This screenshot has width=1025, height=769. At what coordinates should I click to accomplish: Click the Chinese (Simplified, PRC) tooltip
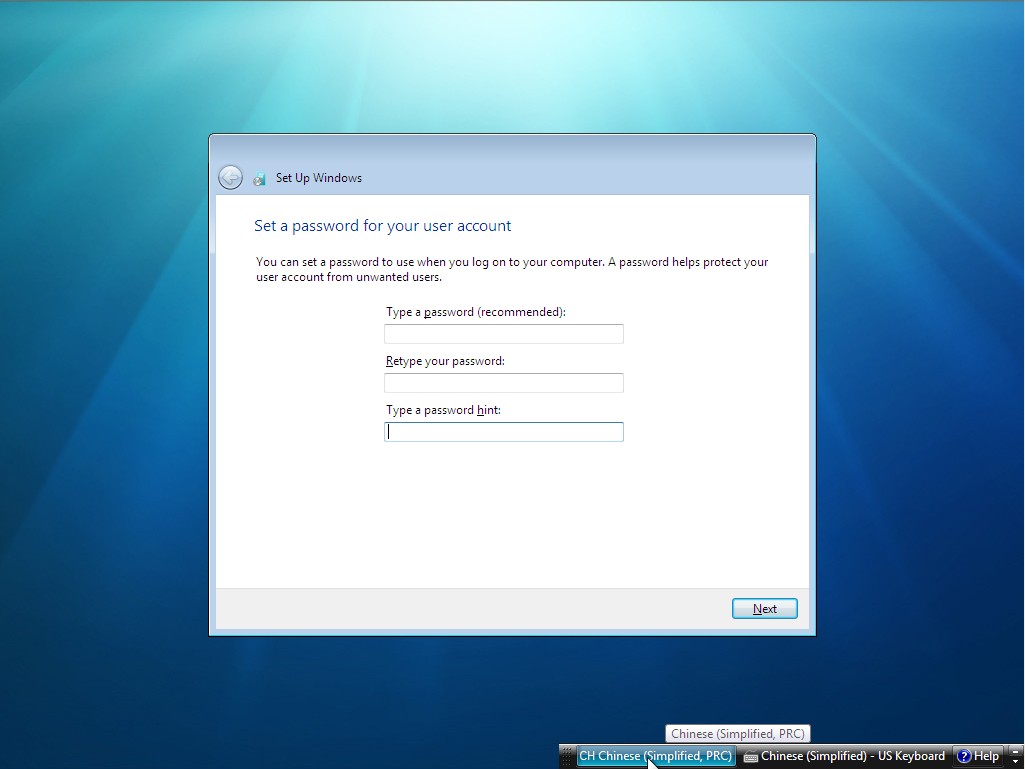tap(737, 733)
